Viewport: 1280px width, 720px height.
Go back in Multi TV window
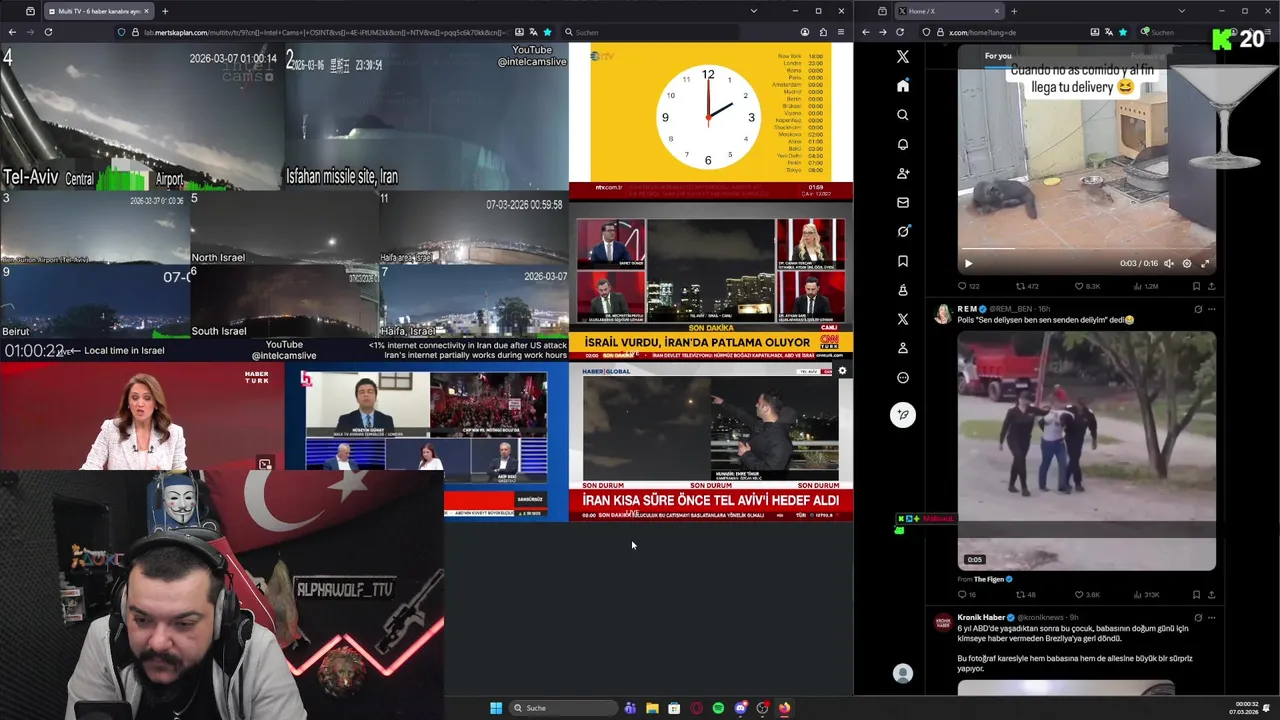pyautogui.click(x=12, y=32)
